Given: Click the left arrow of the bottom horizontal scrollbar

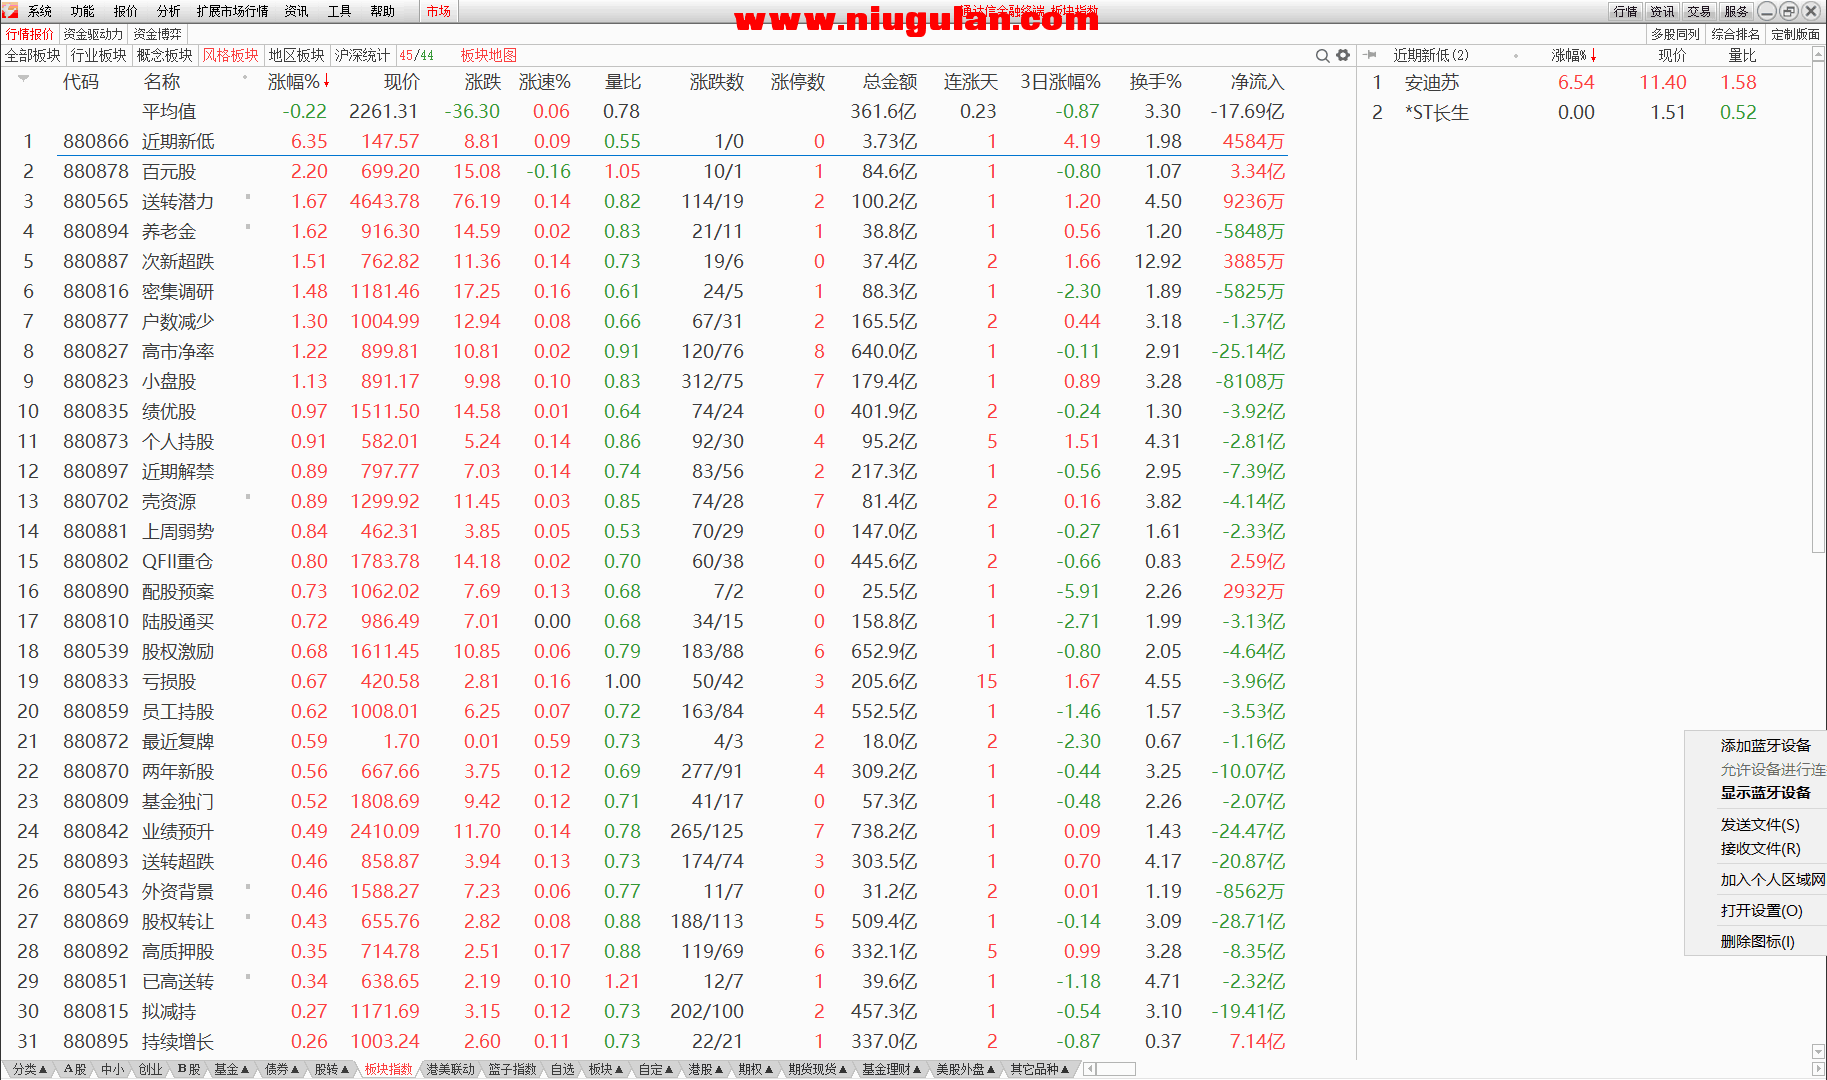Looking at the screenshot, I should 1090,1069.
